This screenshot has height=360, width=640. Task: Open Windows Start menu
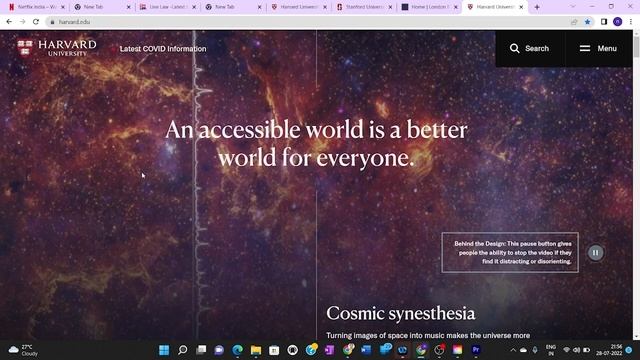pyautogui.click(x=164, y=350)
